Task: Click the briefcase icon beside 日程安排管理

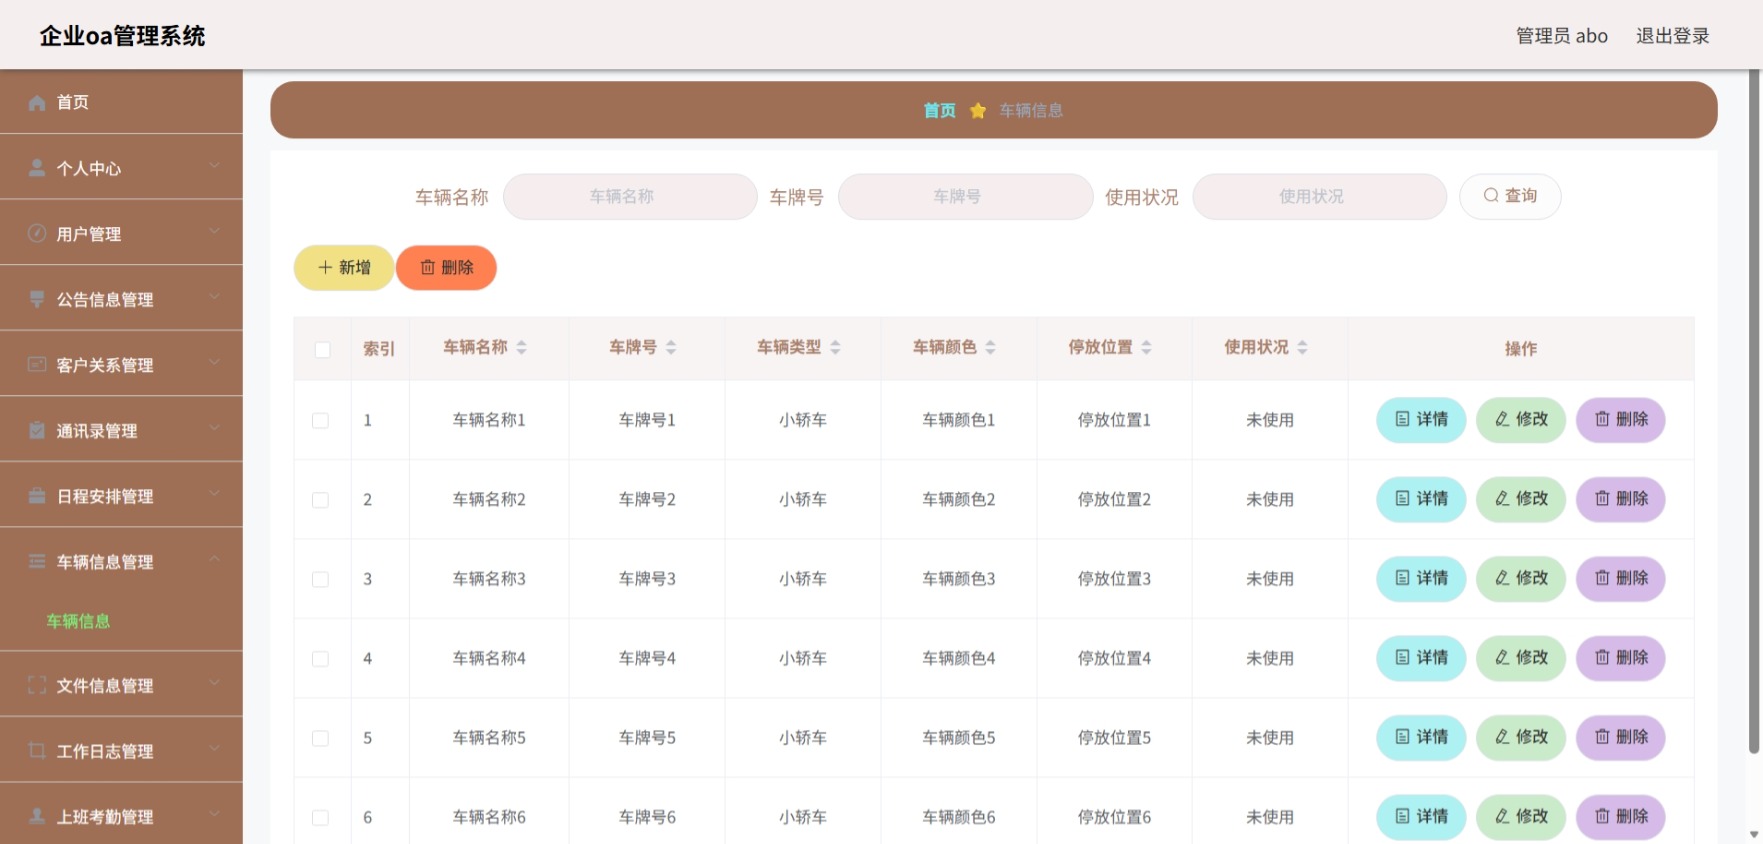Action: [x=37, y=496]
